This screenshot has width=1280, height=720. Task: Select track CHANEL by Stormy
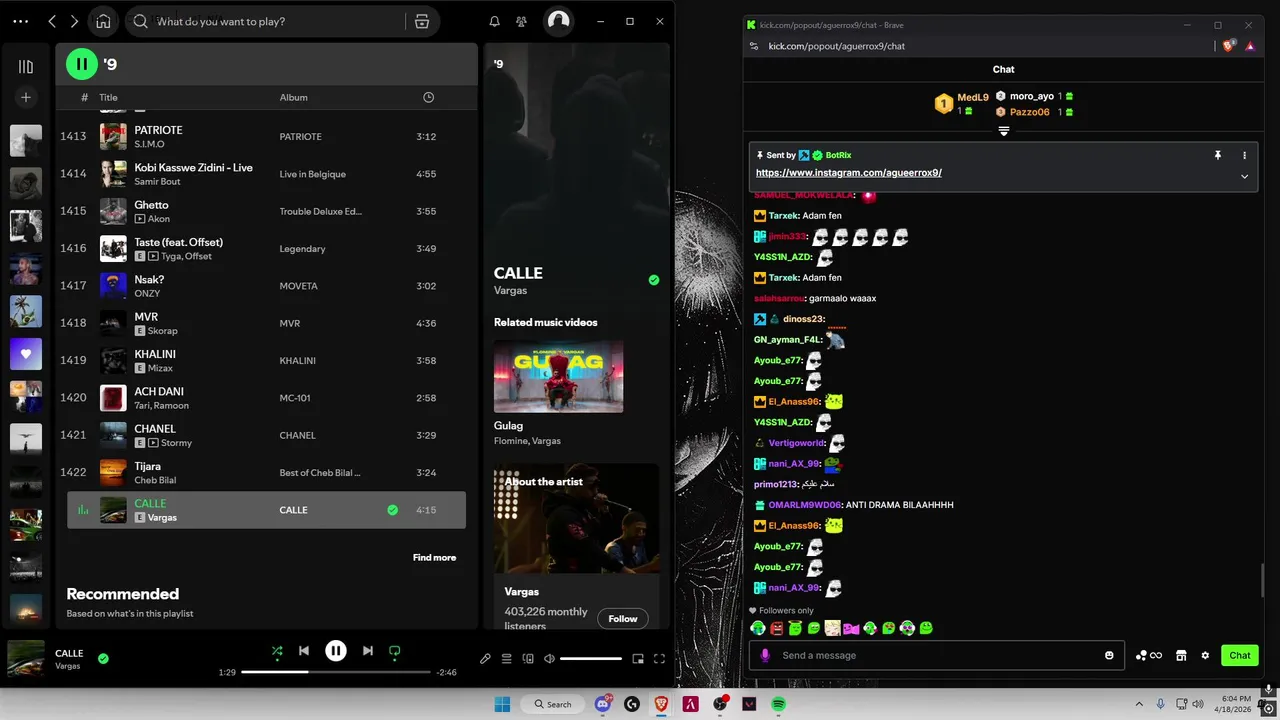click(x=266, y=435)
